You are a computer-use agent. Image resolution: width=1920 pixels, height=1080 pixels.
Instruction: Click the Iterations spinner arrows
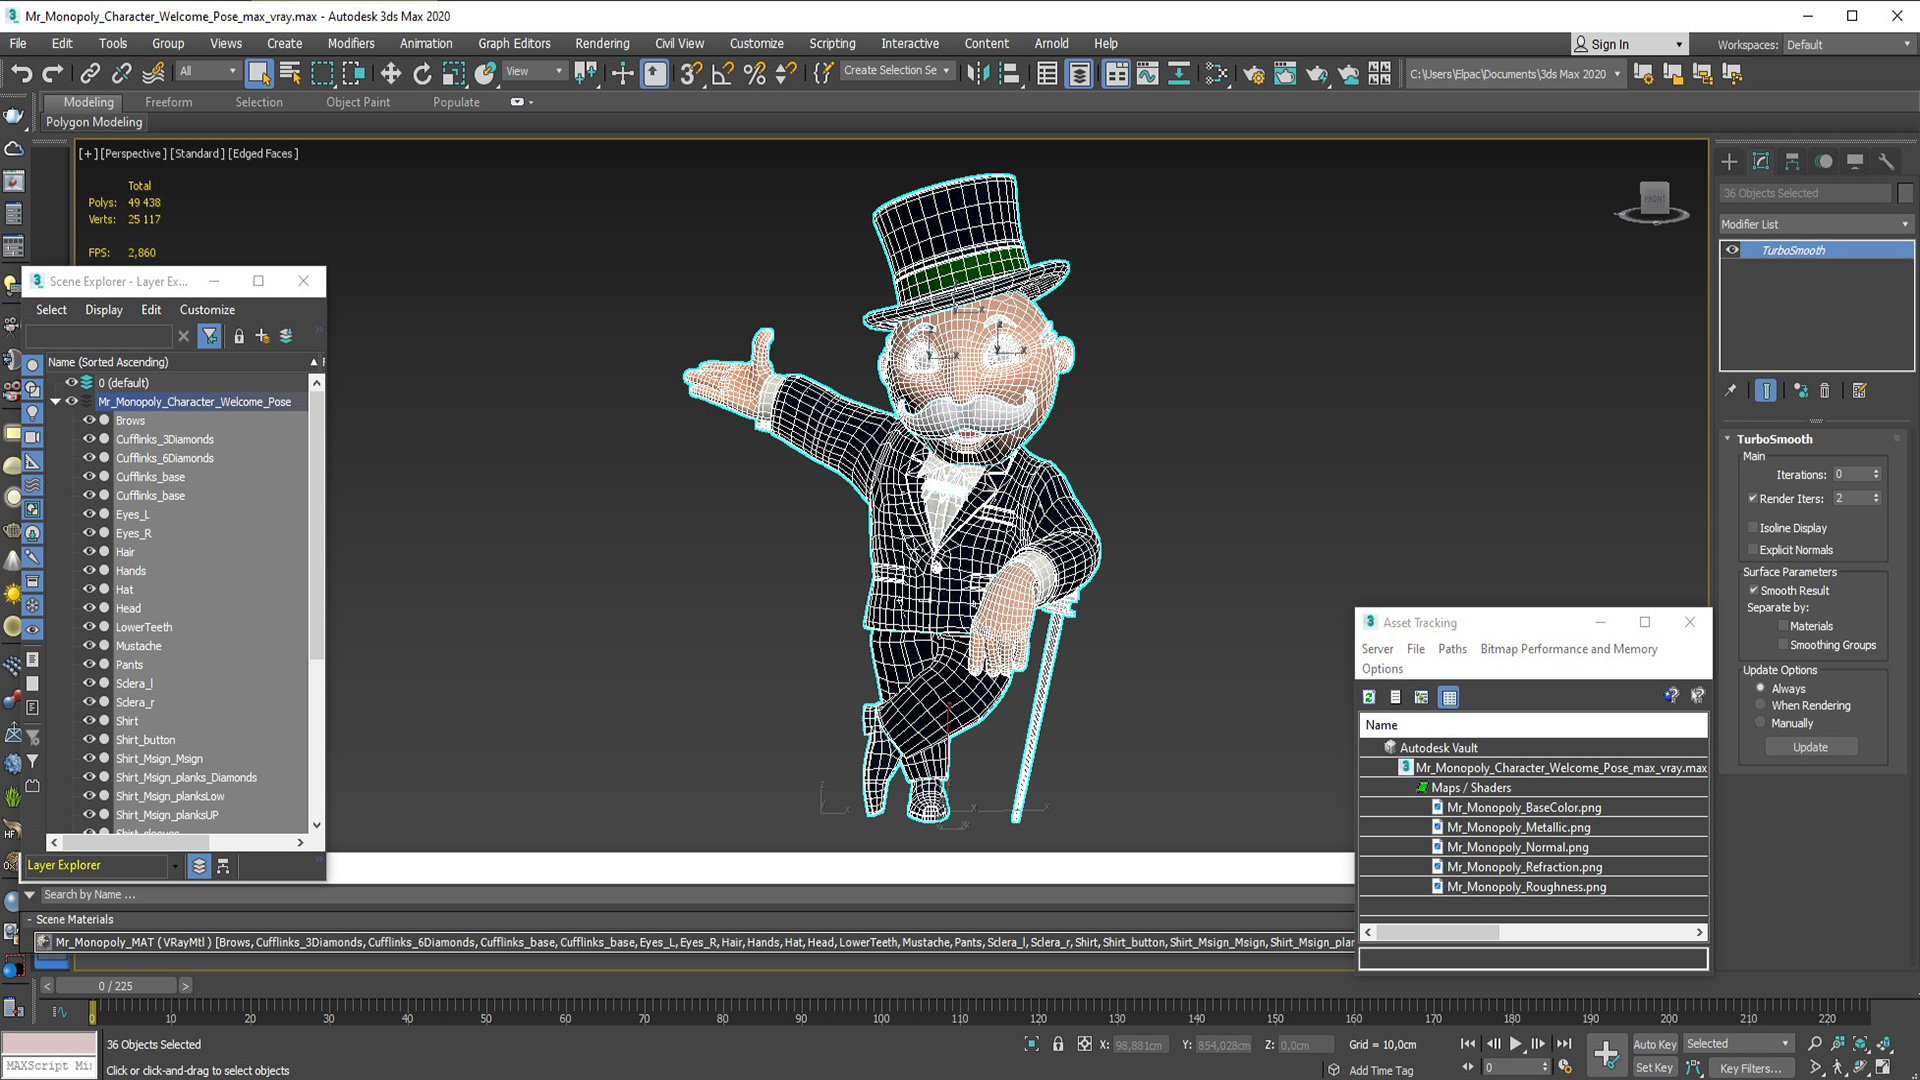(x=1876, y=474)
